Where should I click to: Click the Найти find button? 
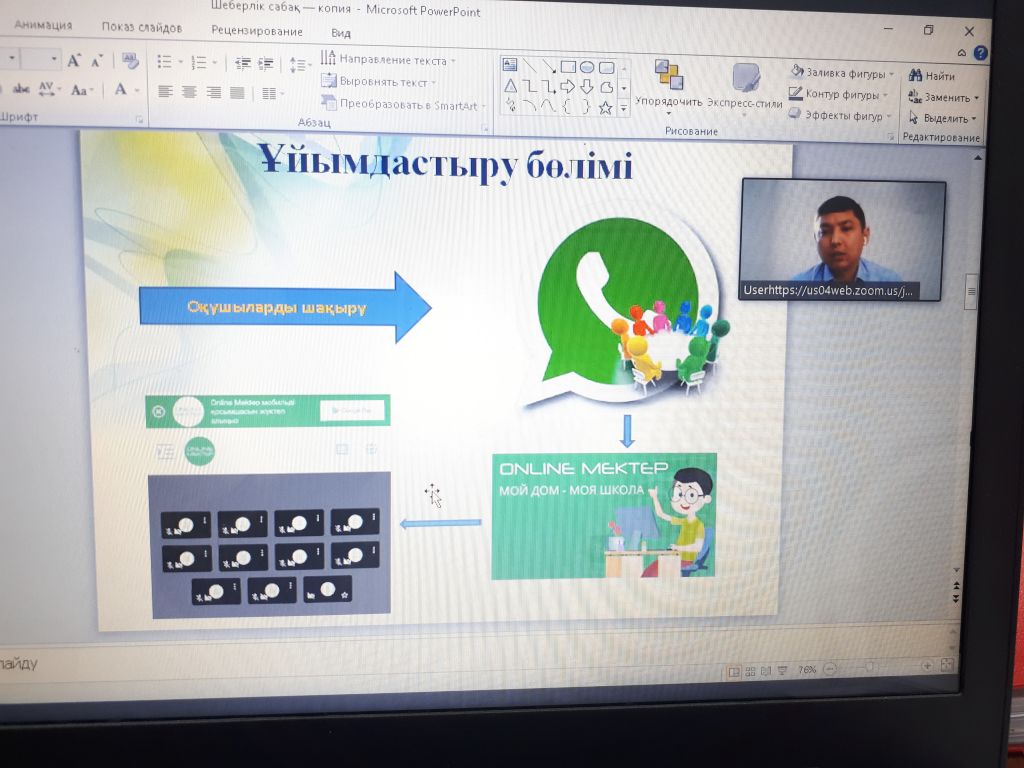932,76
